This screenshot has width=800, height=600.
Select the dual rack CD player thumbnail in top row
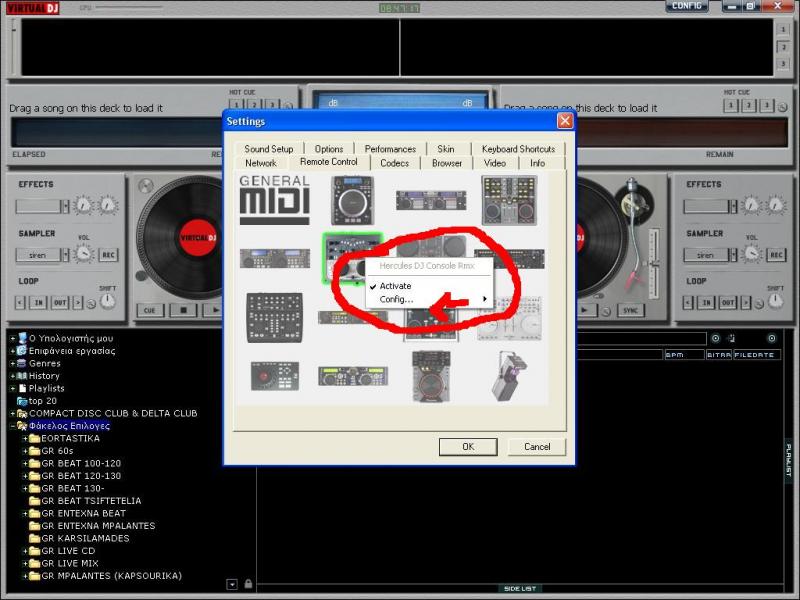(x=431, y=200)
